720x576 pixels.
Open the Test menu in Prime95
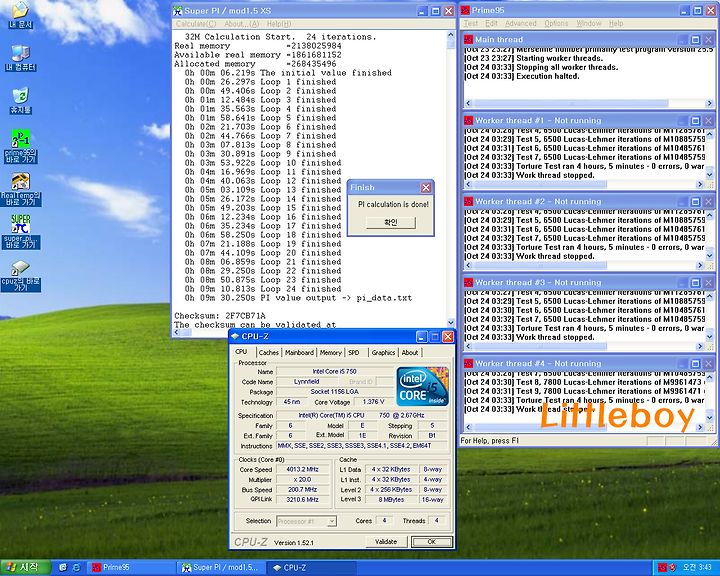pyautogui.click(x=470, y=23)
